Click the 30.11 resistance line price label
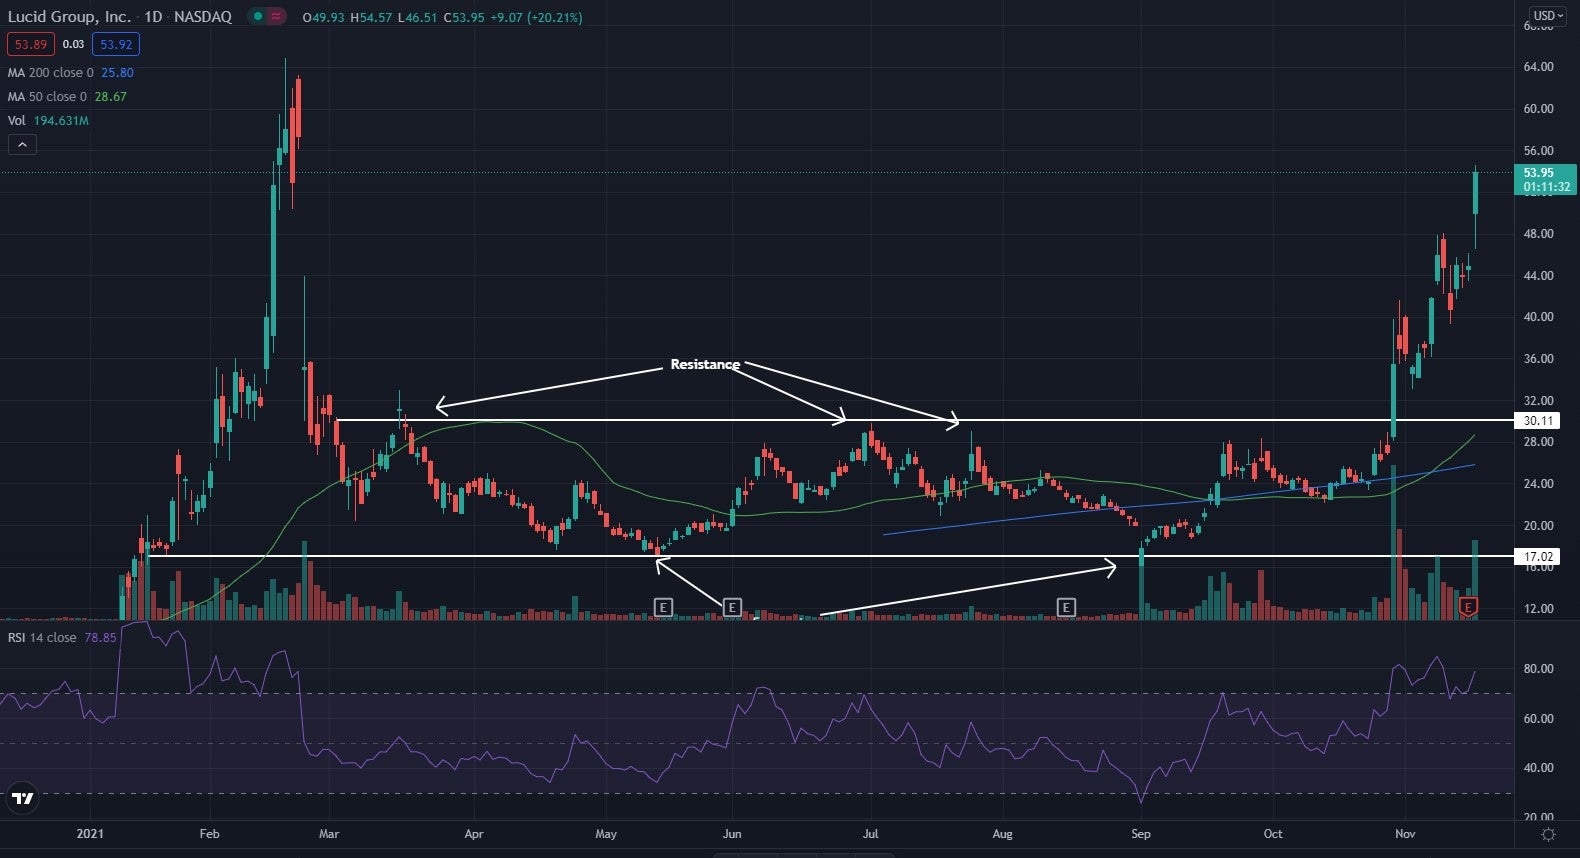The width and height of the screenshot is (1580, 858). coord(1538,421)
